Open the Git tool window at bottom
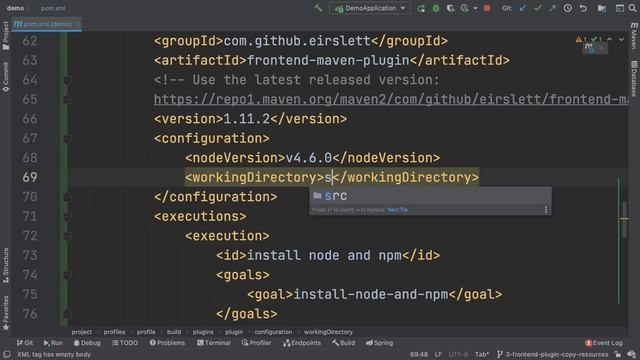The image size is (640, 360). 24,343
